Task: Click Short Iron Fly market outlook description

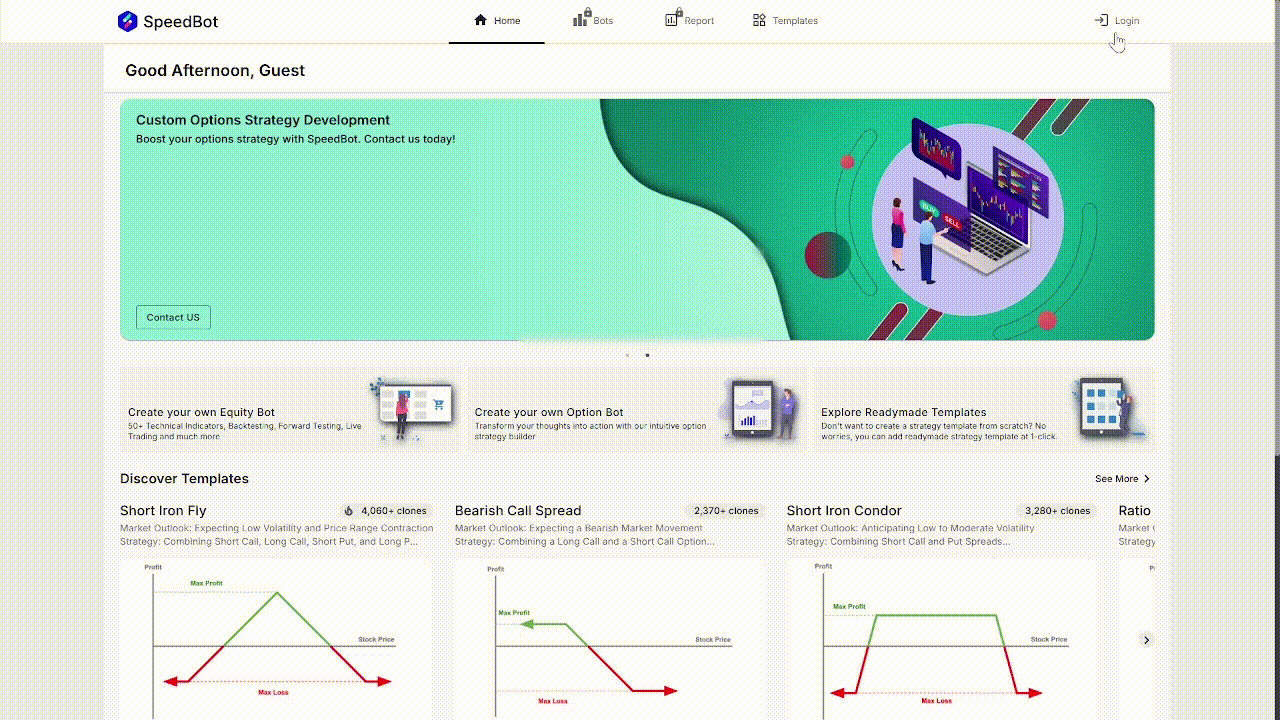Action: [277, 535]
